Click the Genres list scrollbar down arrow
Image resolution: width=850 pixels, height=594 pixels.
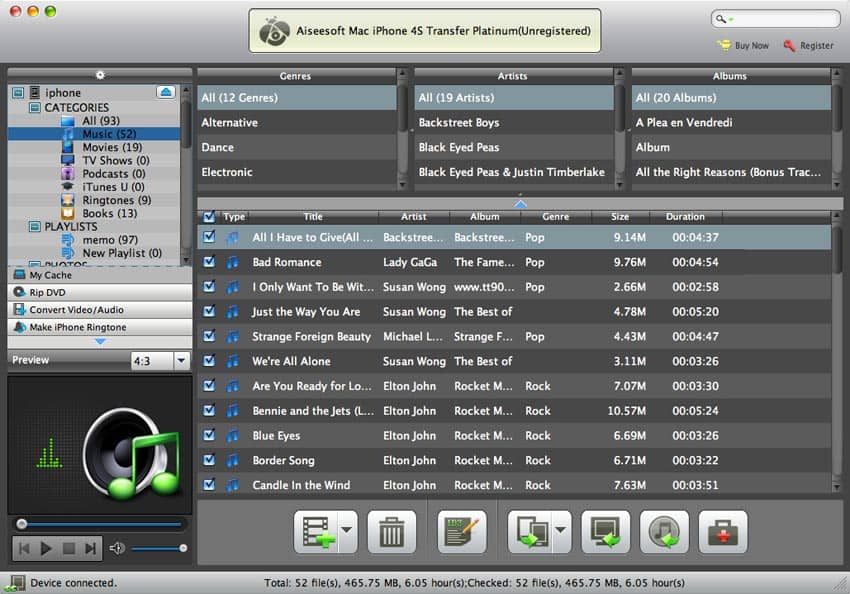(402, 185)
